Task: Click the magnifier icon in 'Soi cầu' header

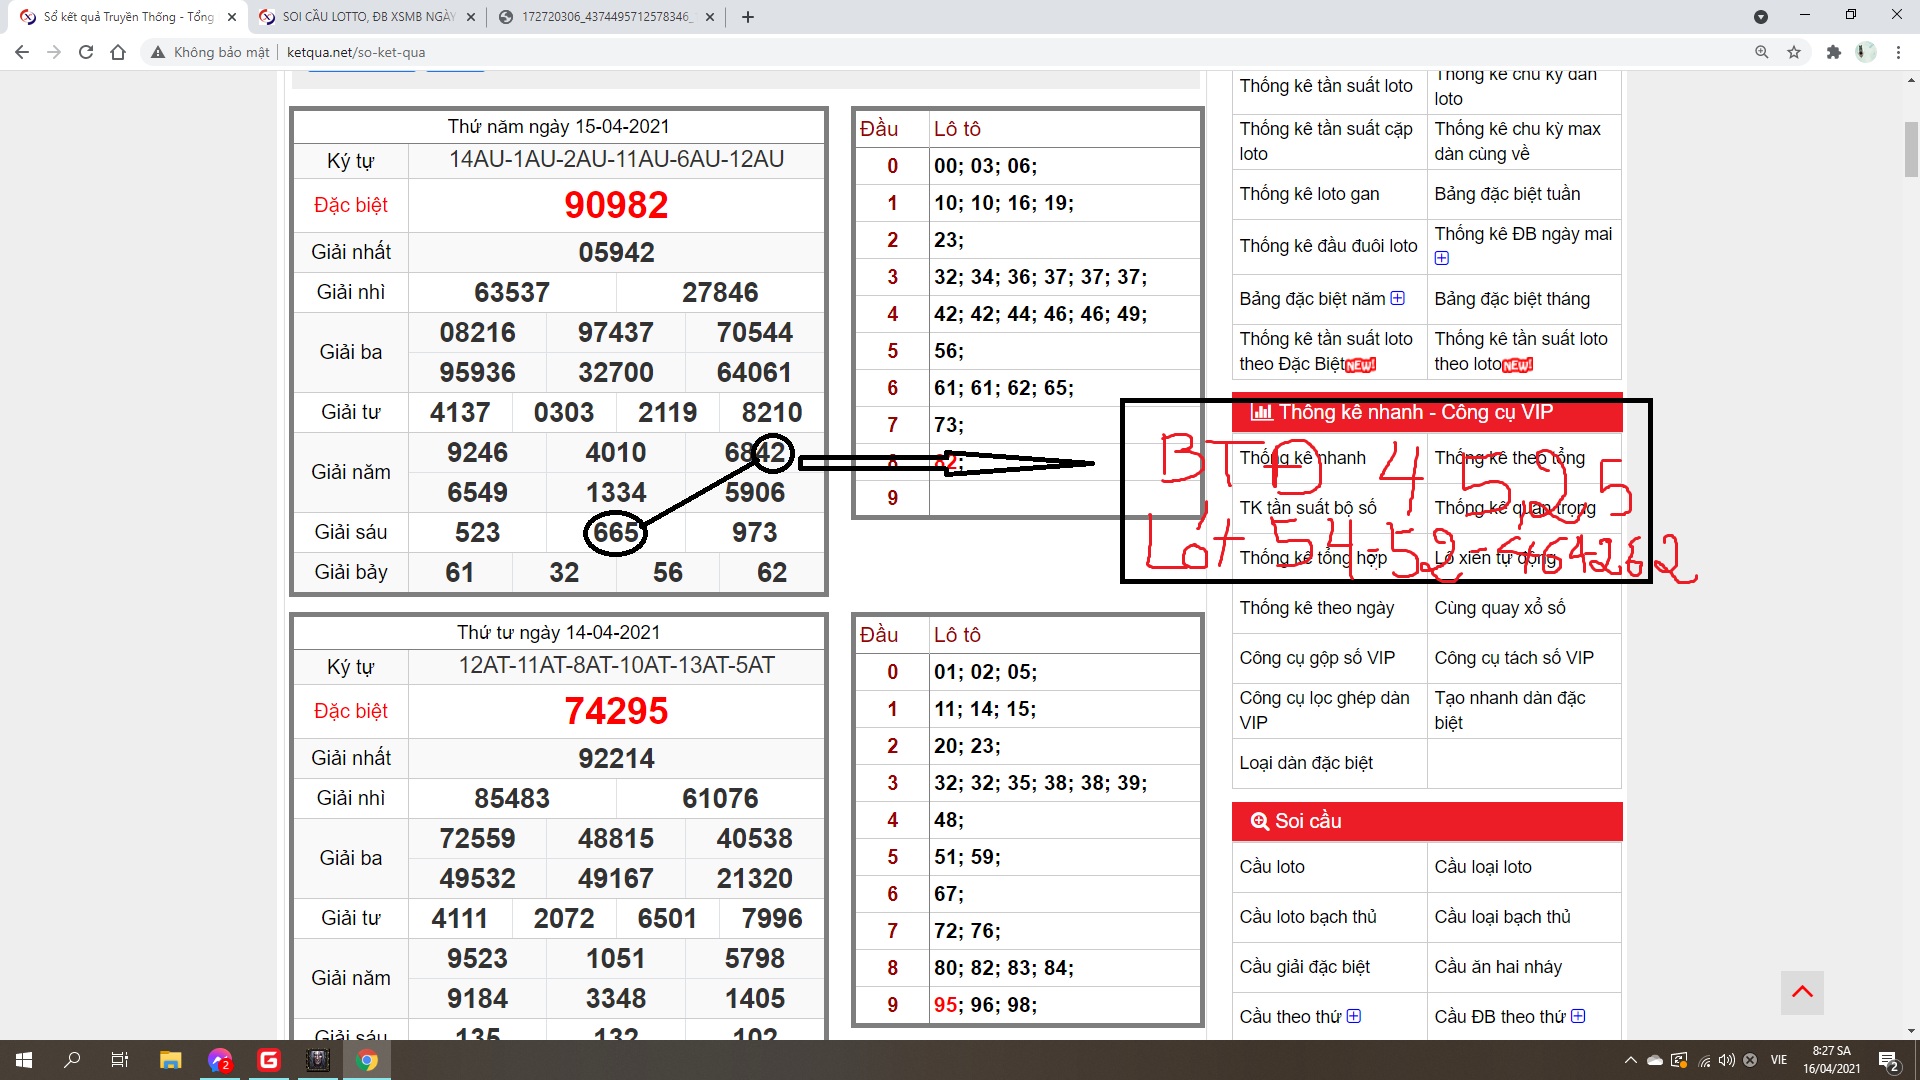Action: tap(1260, 821)
